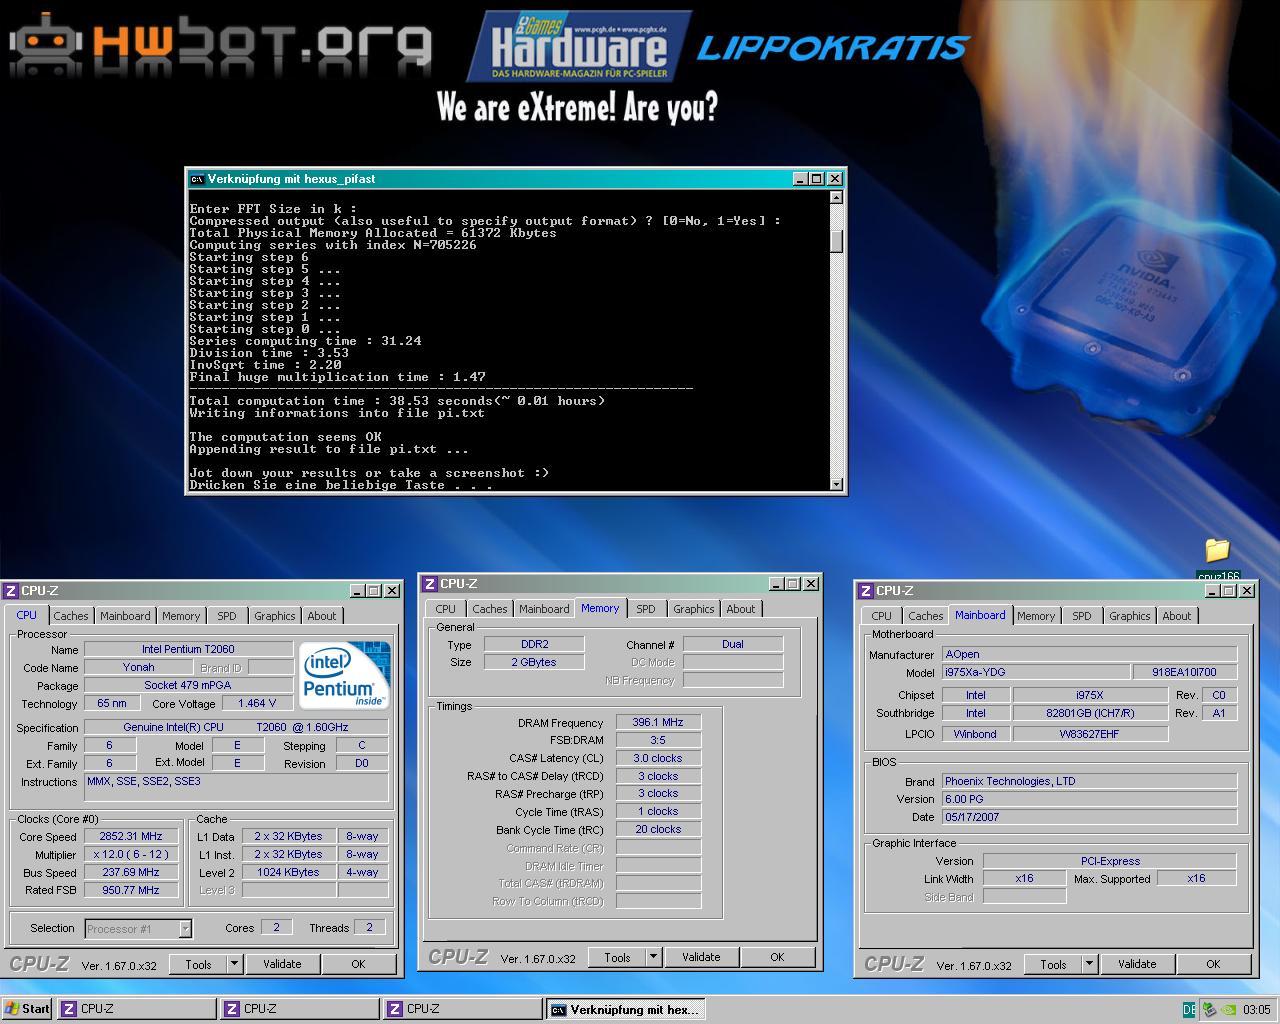This screenshot has height=1024, width=1280.
Task: Click Validate in the CPU-Z Processor window
Action: [282, 964]
